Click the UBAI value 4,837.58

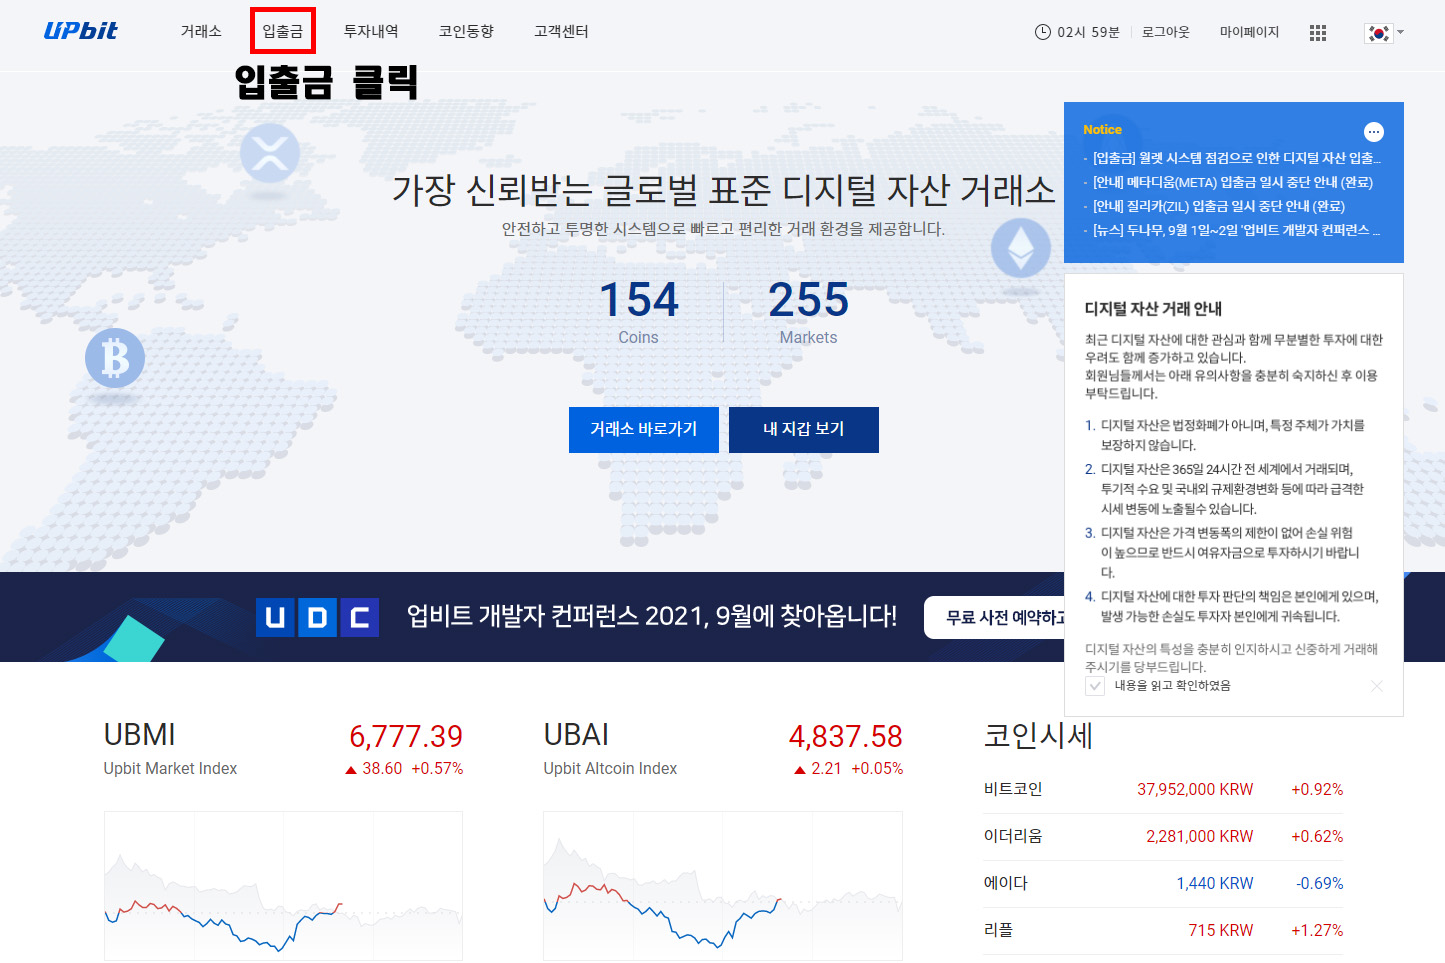tap(846, 737)
